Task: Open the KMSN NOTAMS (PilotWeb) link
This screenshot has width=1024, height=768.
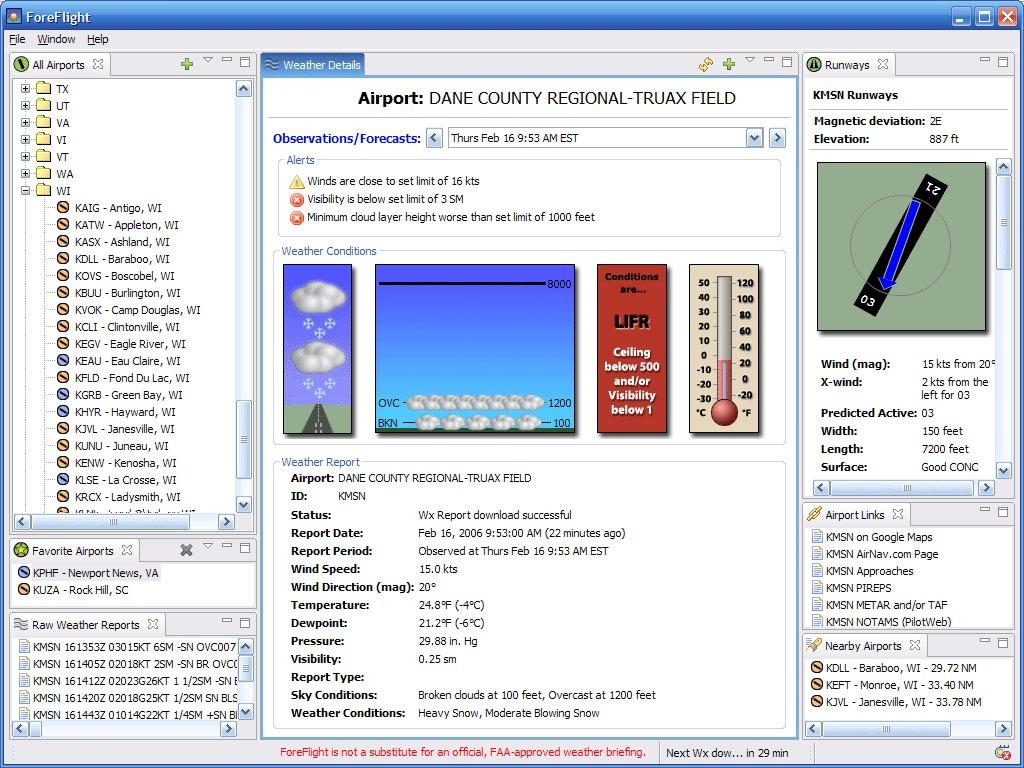Action: (x=888, y=622)
